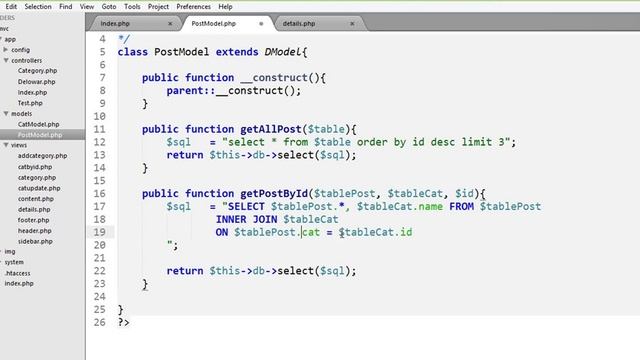640x360 pixels.
Task: Select the models folder
Action: pyautogui.click(x=21, y=113)
